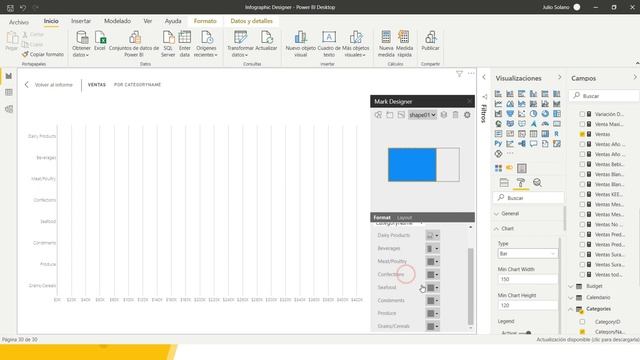
Task: Check the Venta Maxi... field checkbox
Action: pos(582,124)
